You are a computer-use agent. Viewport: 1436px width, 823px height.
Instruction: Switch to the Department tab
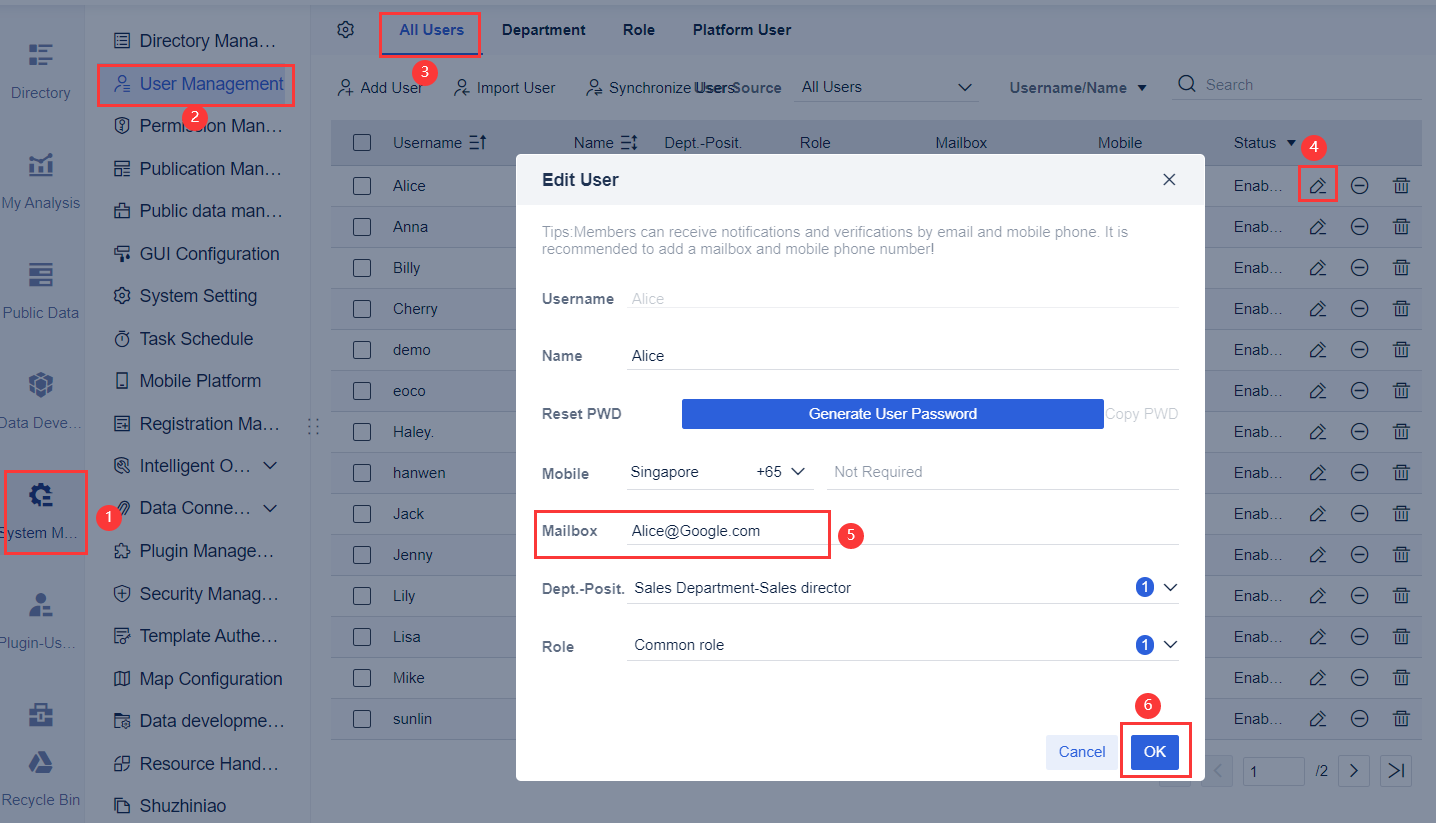click(x=543, y=30)
